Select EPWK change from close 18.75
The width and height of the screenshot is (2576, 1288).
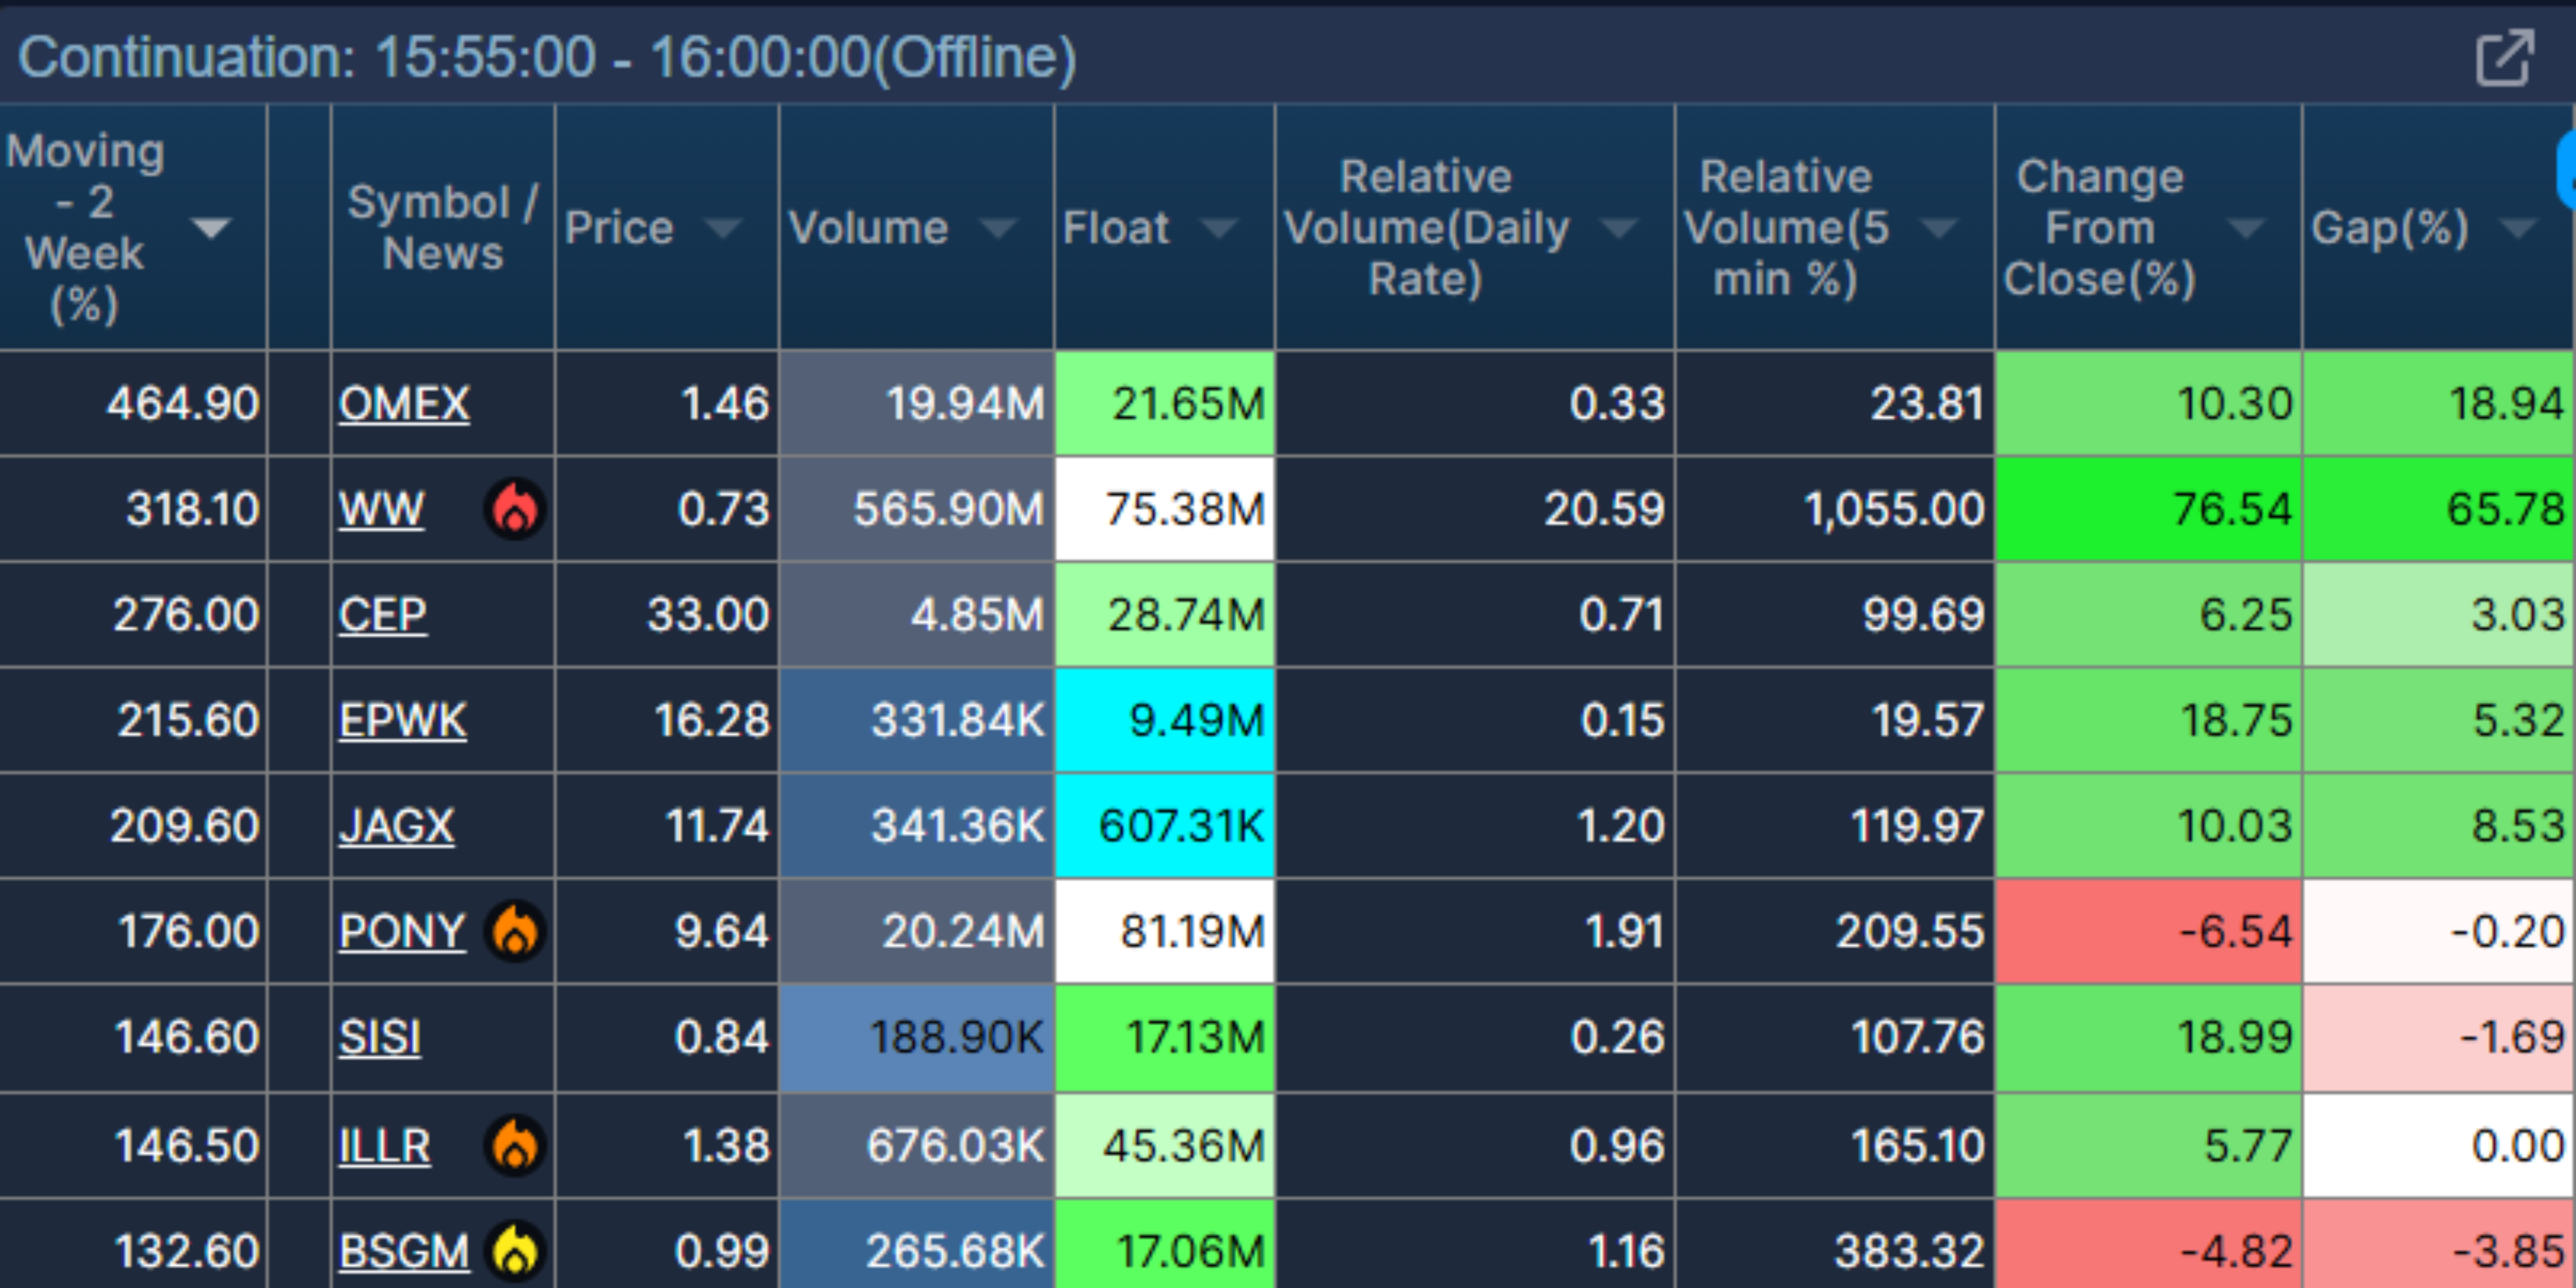[2149, 720]
